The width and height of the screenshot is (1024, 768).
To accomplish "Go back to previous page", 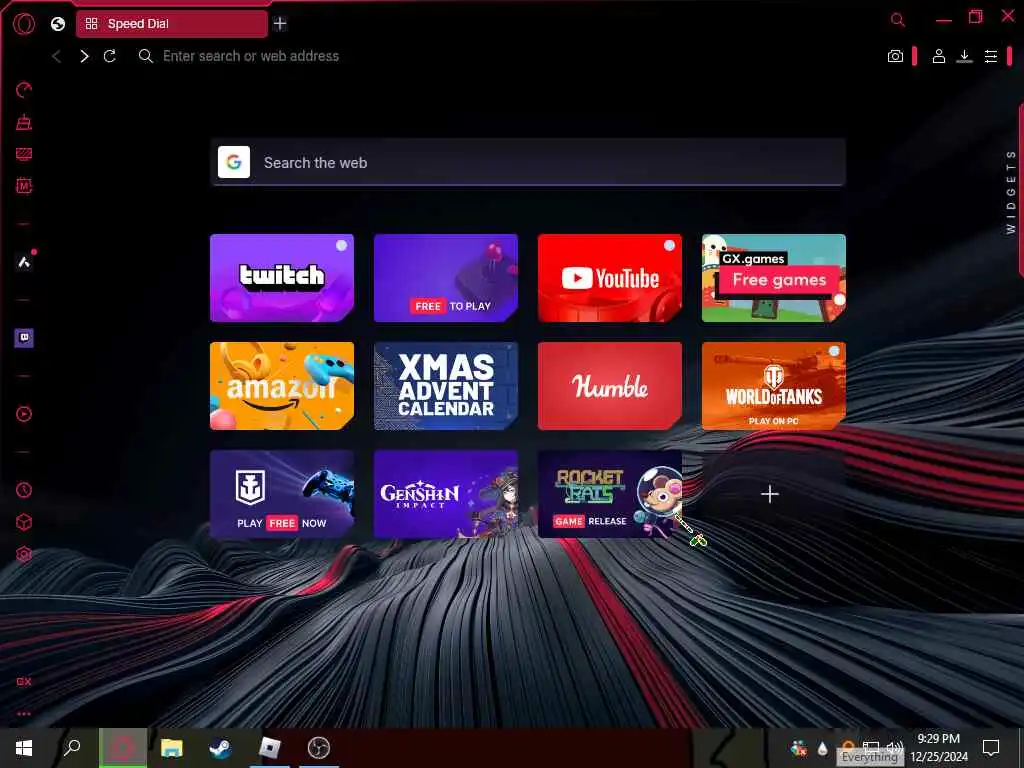I will coord(57,56).
